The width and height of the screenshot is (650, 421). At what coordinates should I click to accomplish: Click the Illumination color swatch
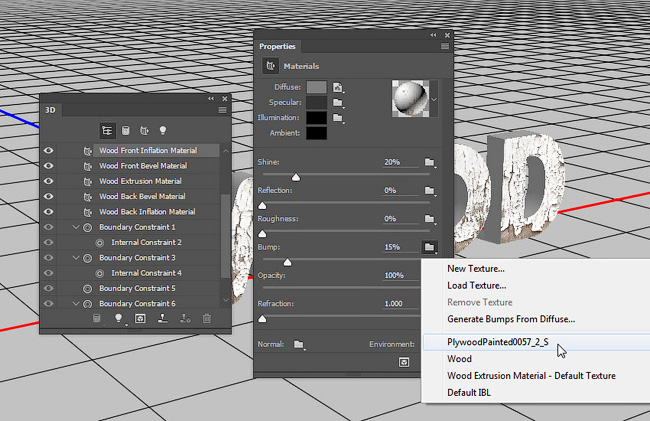(316, 118)
